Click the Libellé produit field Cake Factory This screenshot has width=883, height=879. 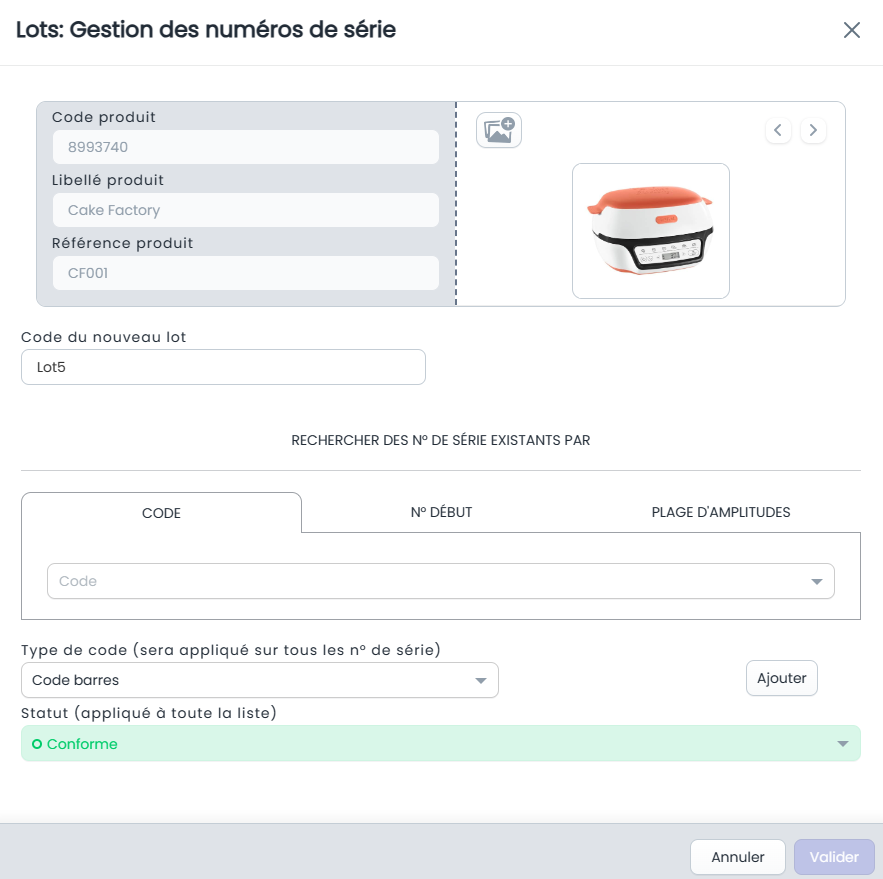(x=246, y=210)
